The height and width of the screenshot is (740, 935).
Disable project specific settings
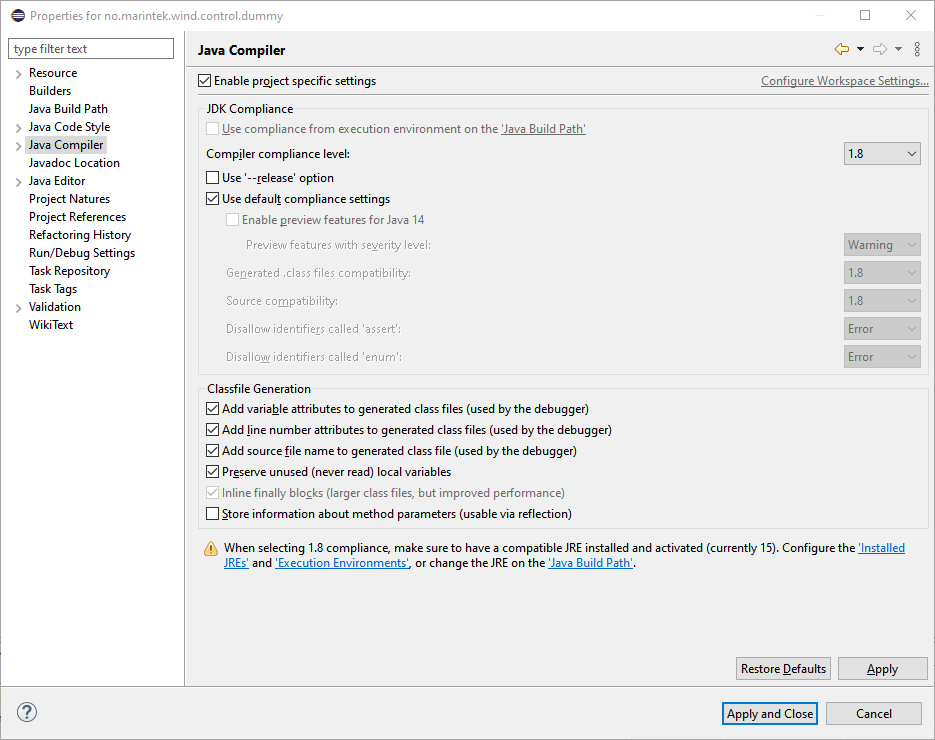(204, 80)
